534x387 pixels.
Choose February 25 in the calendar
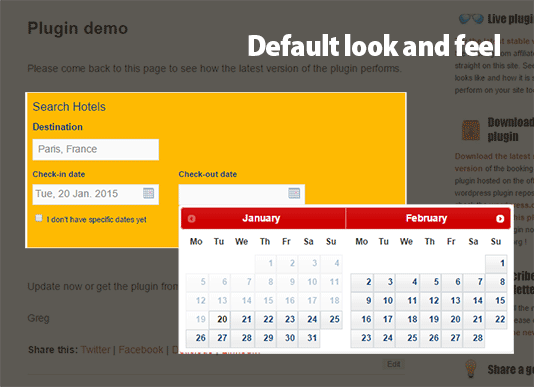coord(407,338)
